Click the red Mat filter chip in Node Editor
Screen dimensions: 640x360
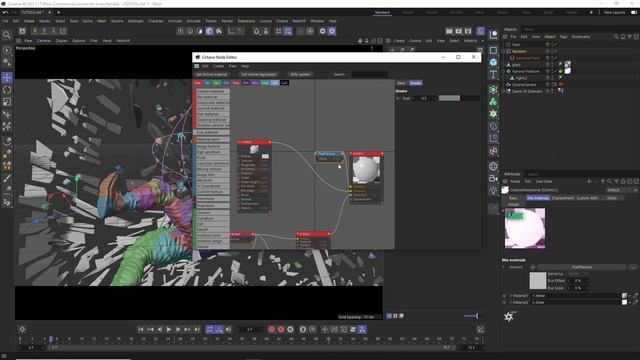(x=198, y=83)
